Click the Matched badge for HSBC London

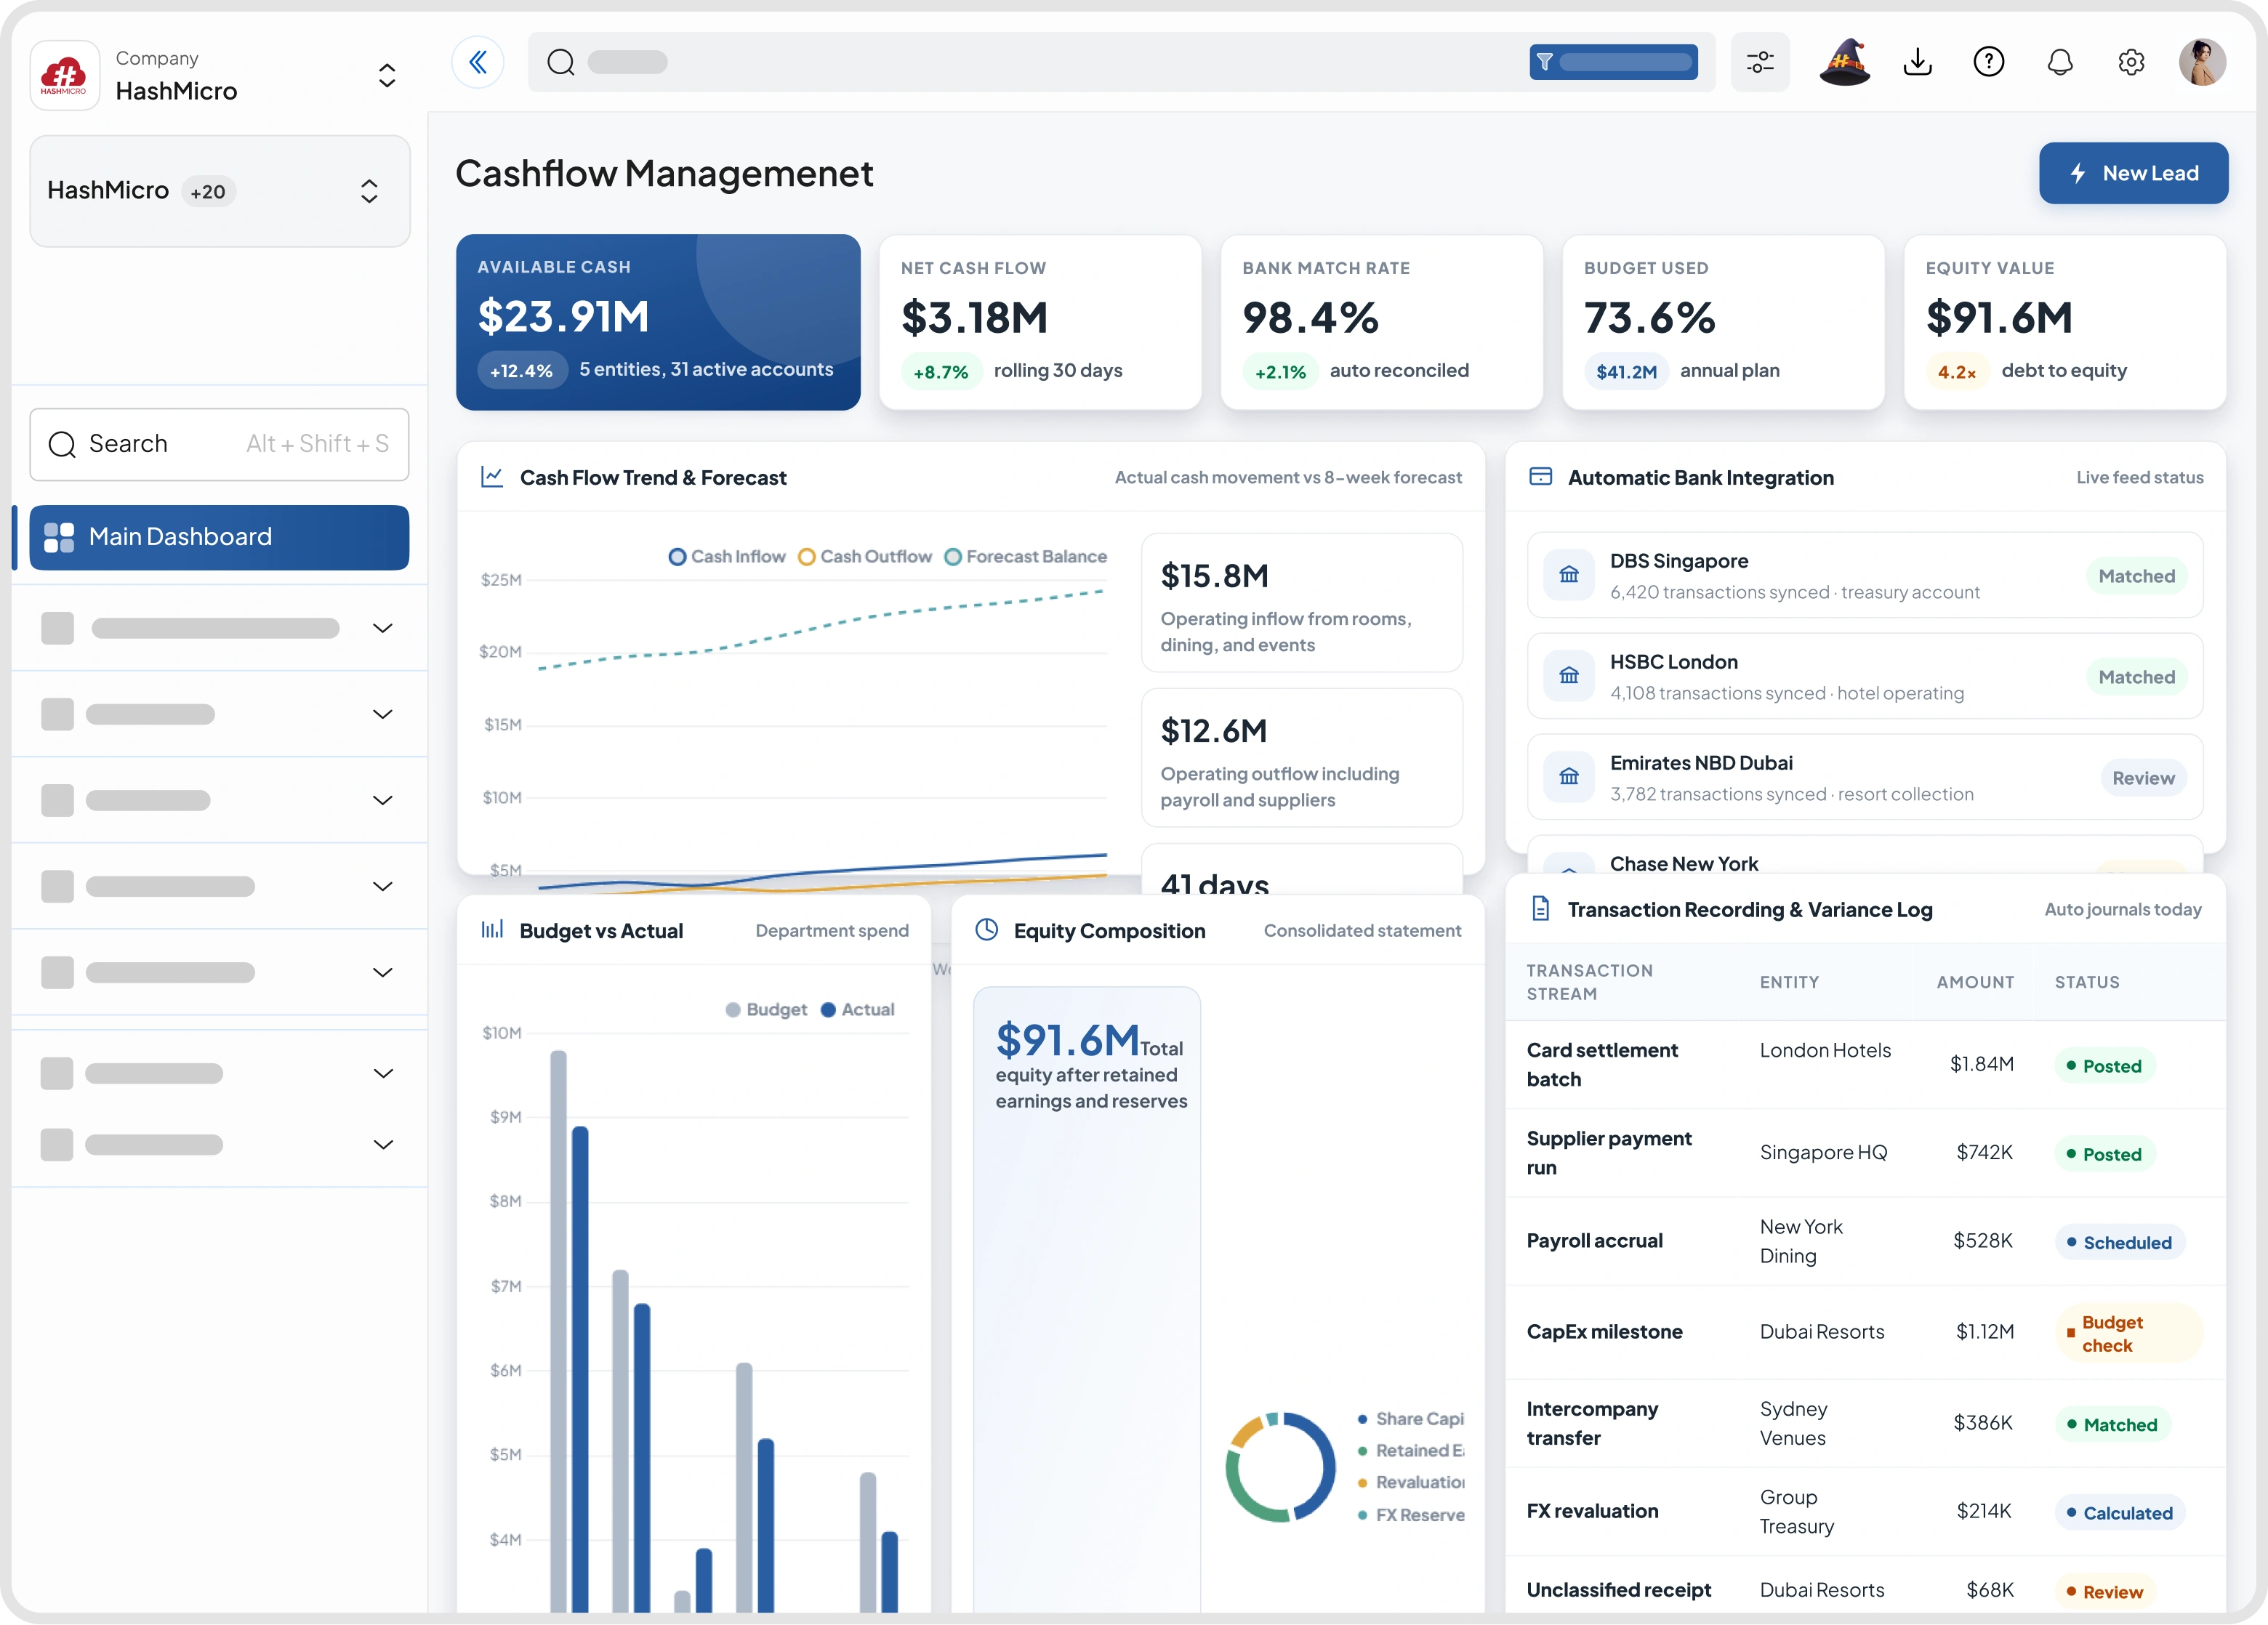(2136, 677)
